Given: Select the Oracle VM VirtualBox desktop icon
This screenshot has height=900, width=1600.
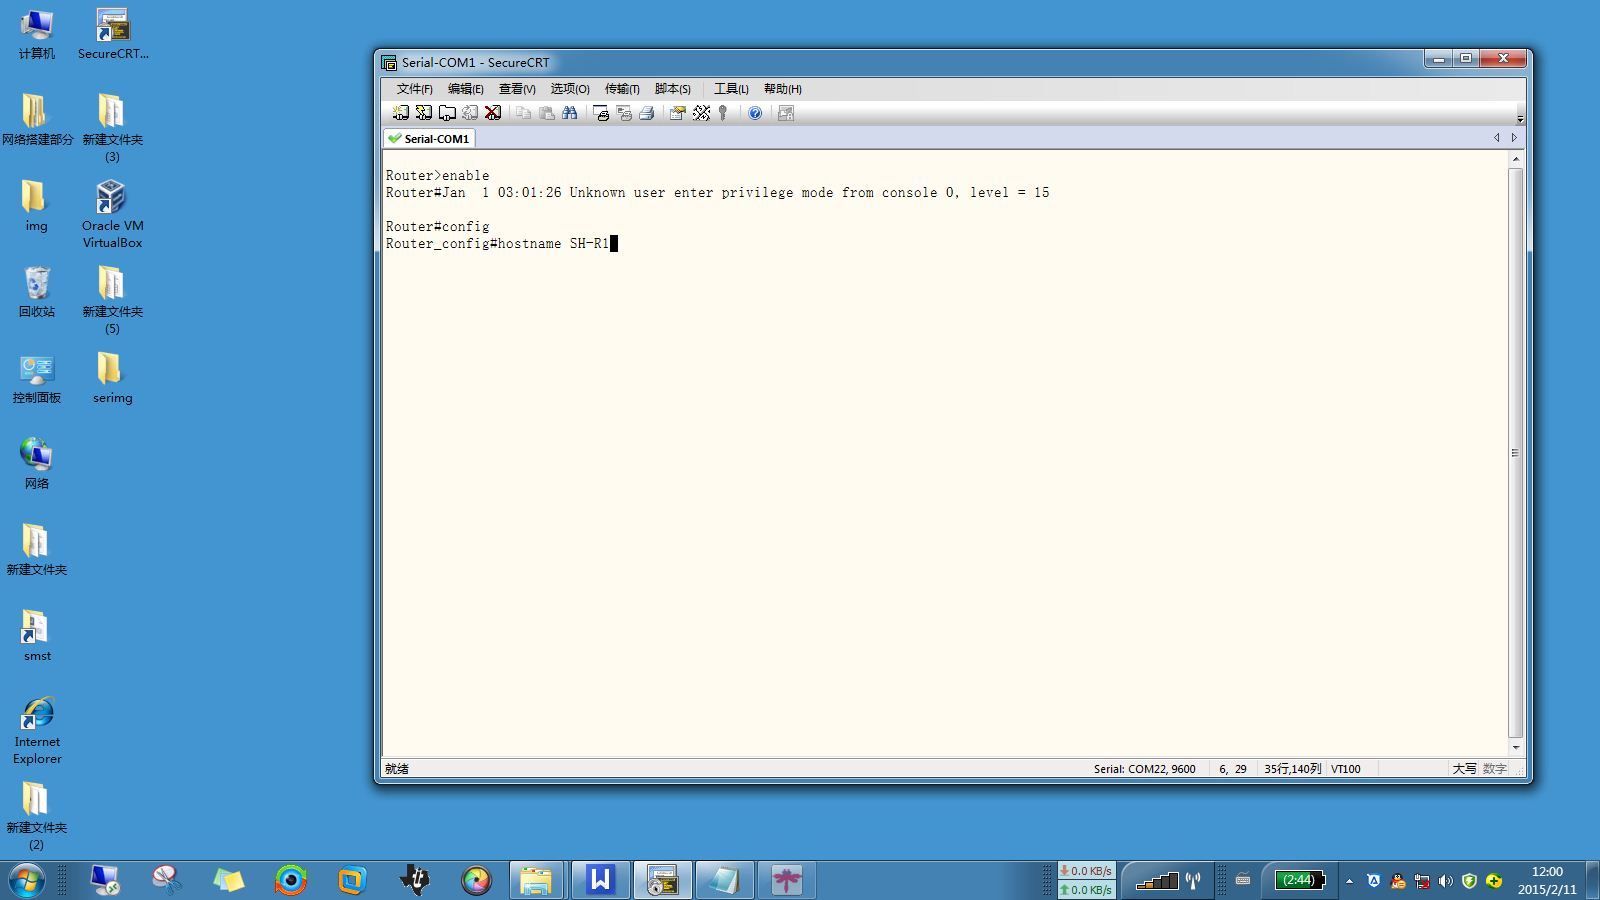Looking at the screenshot, I should coord(113,215).
